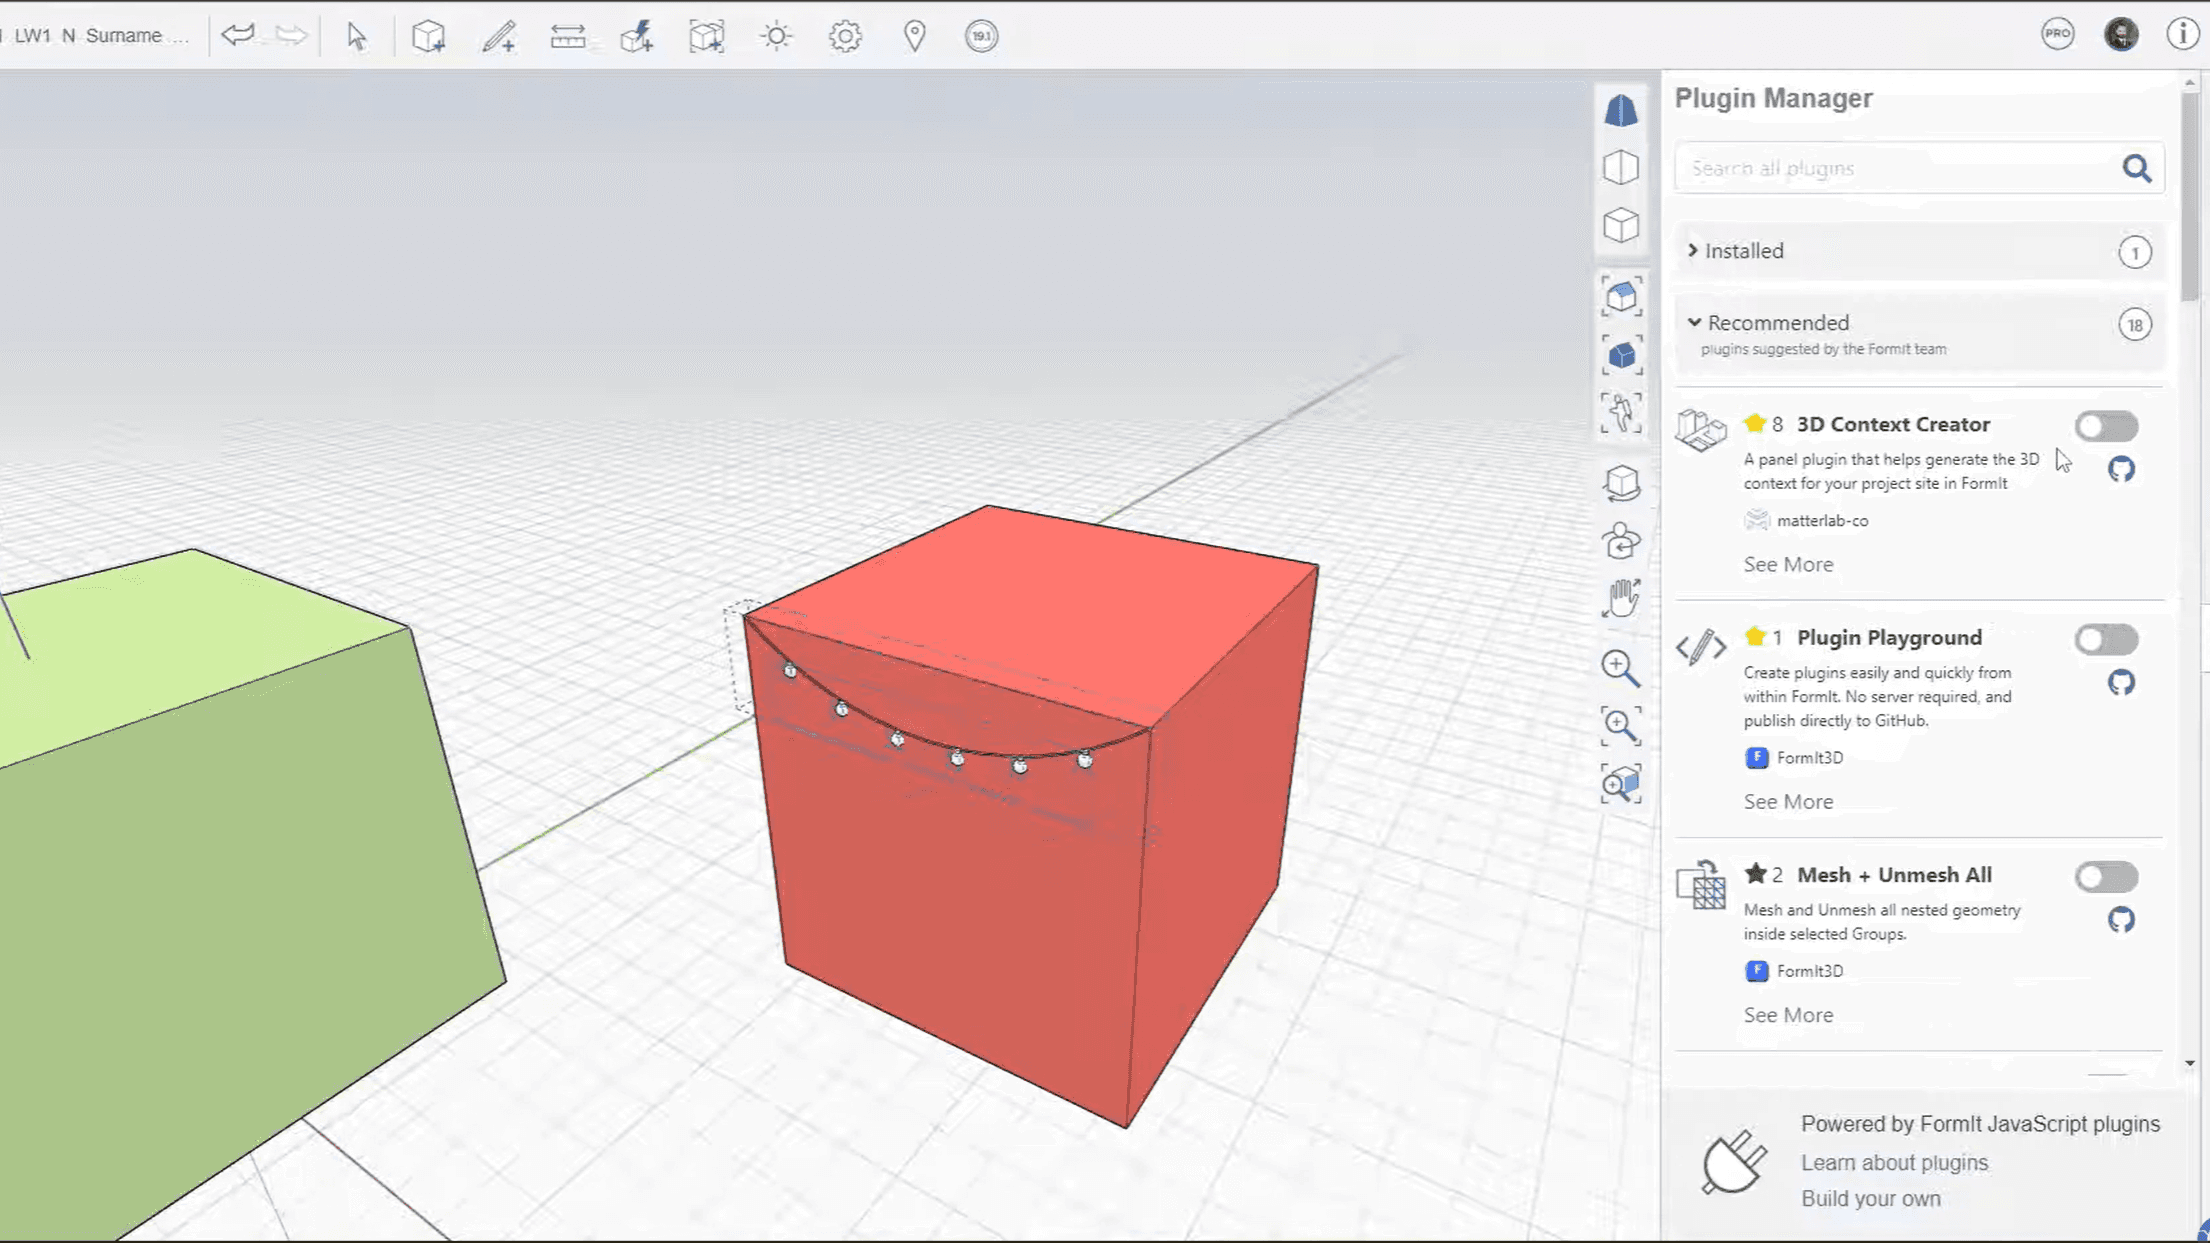Expand See More under Plugin Playground
The image size is (2210, 1243).
(1788, 801)
